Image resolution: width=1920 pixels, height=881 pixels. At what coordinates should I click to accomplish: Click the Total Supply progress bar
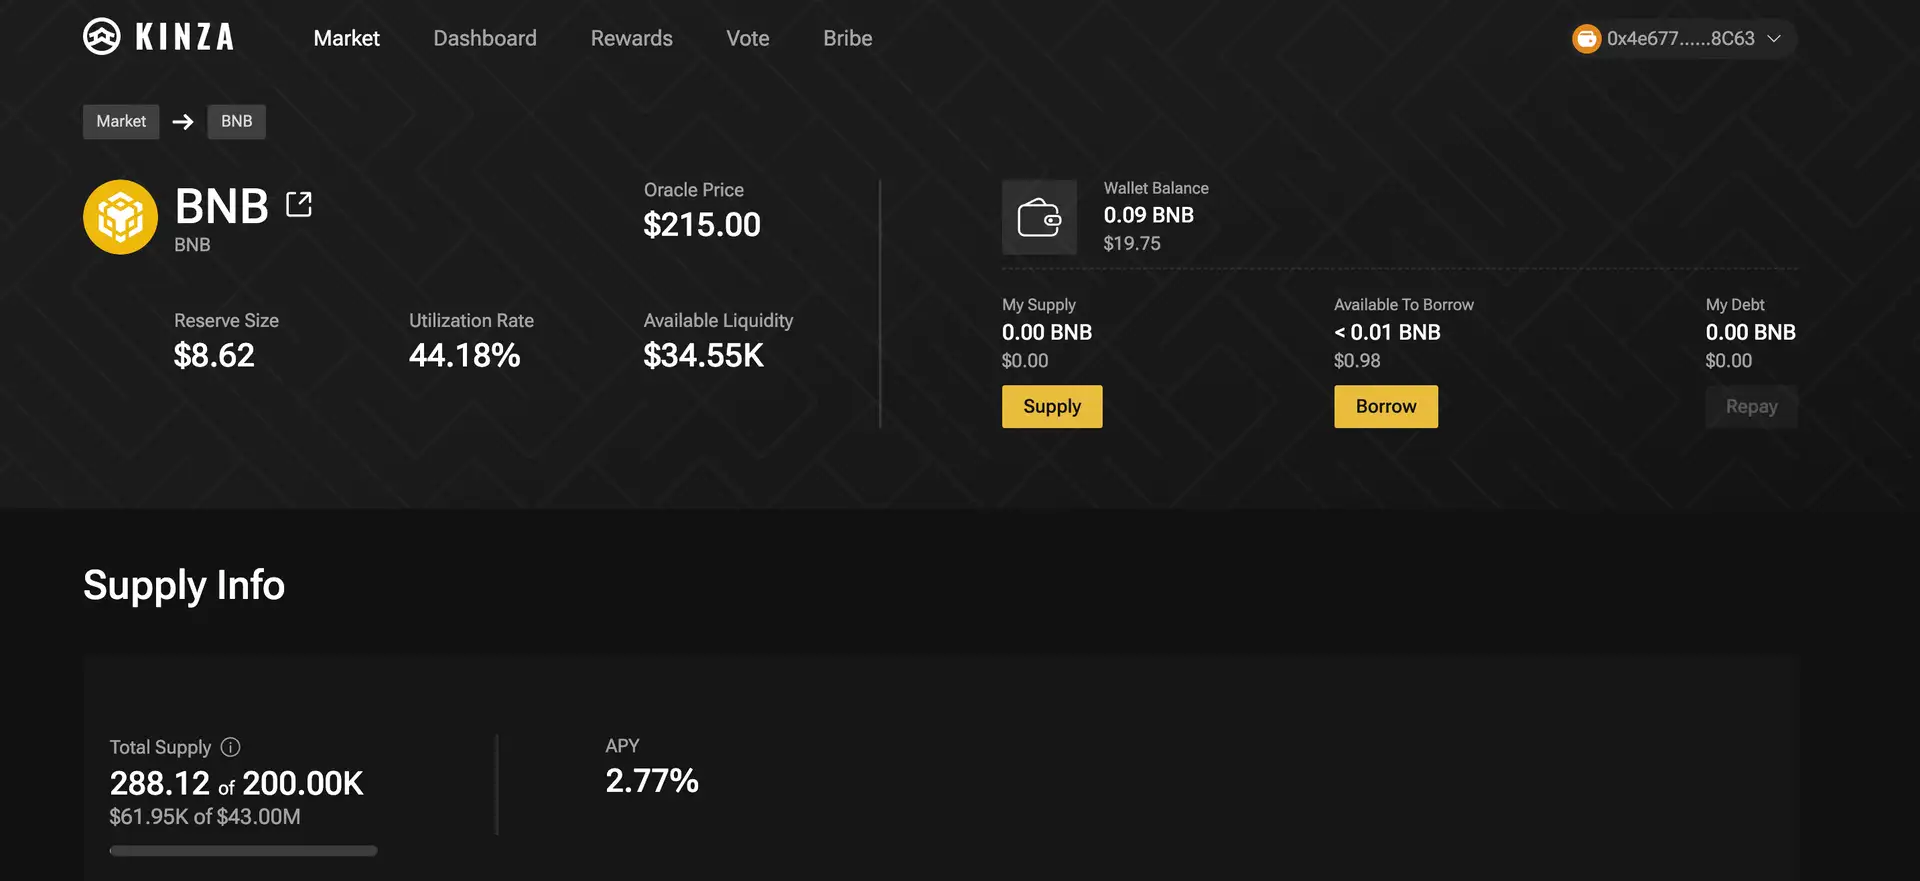(x=243, y=851)
